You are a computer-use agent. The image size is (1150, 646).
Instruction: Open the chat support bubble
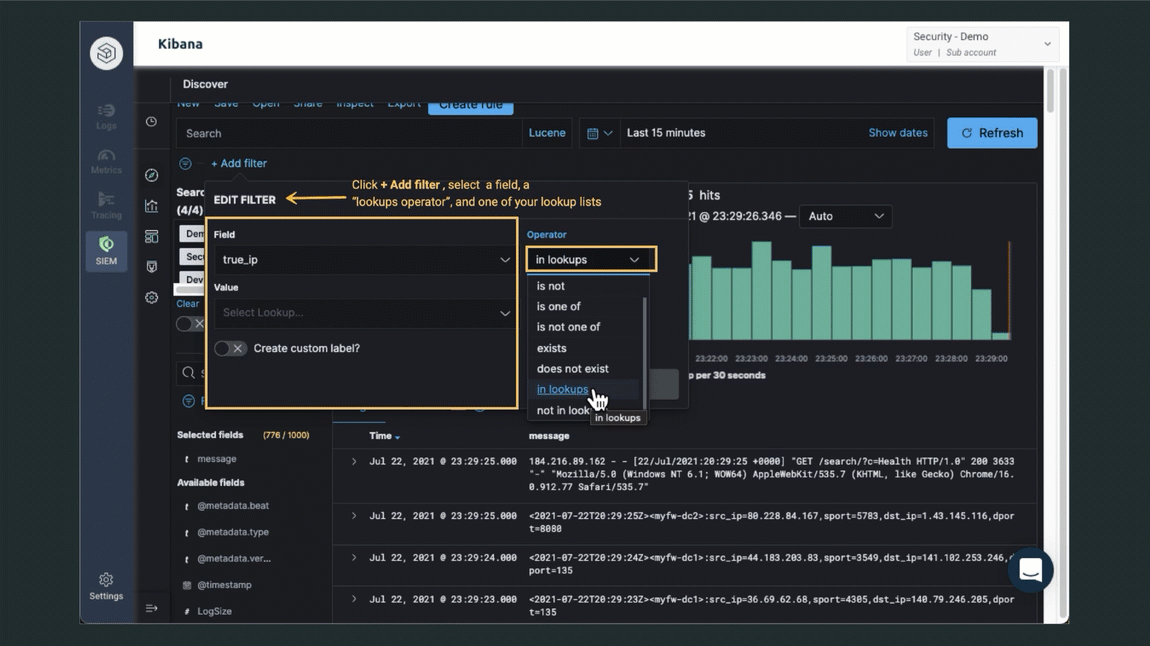pyautogui.click(x=1030, y=570)
